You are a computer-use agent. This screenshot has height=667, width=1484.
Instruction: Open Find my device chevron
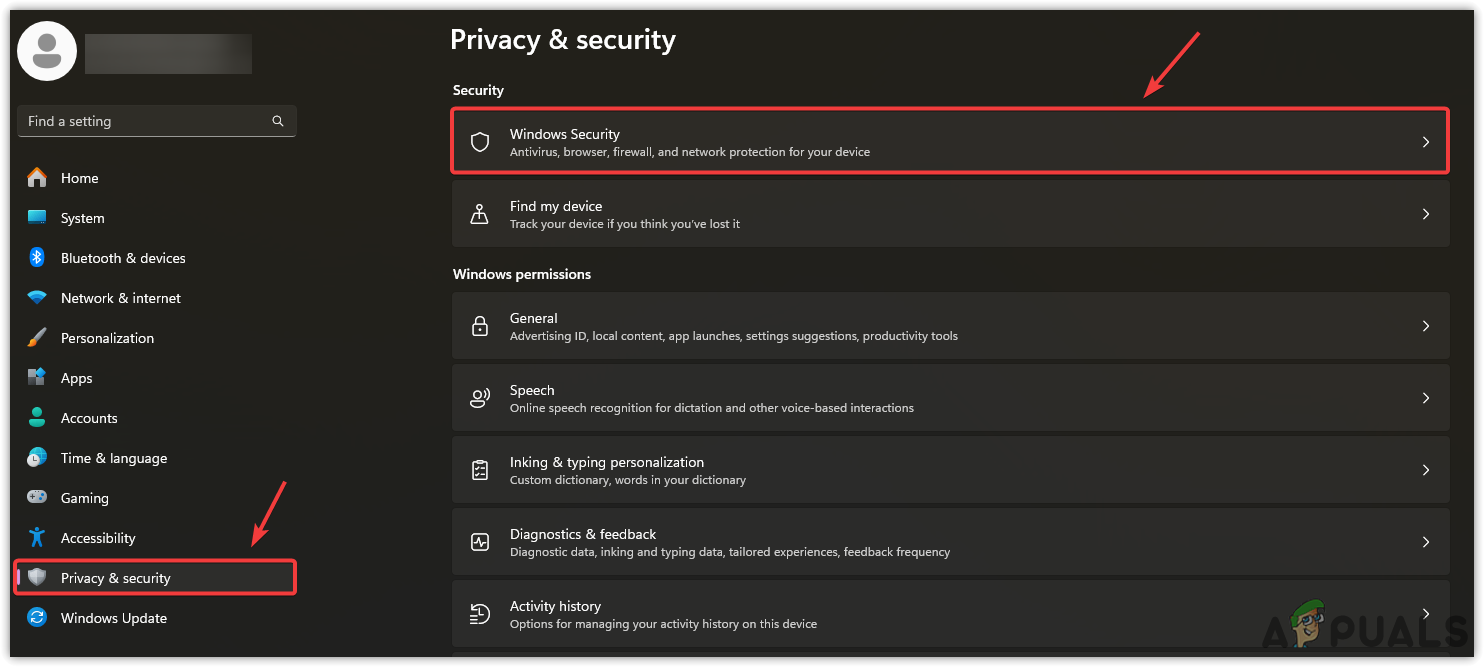(1426, 214)
